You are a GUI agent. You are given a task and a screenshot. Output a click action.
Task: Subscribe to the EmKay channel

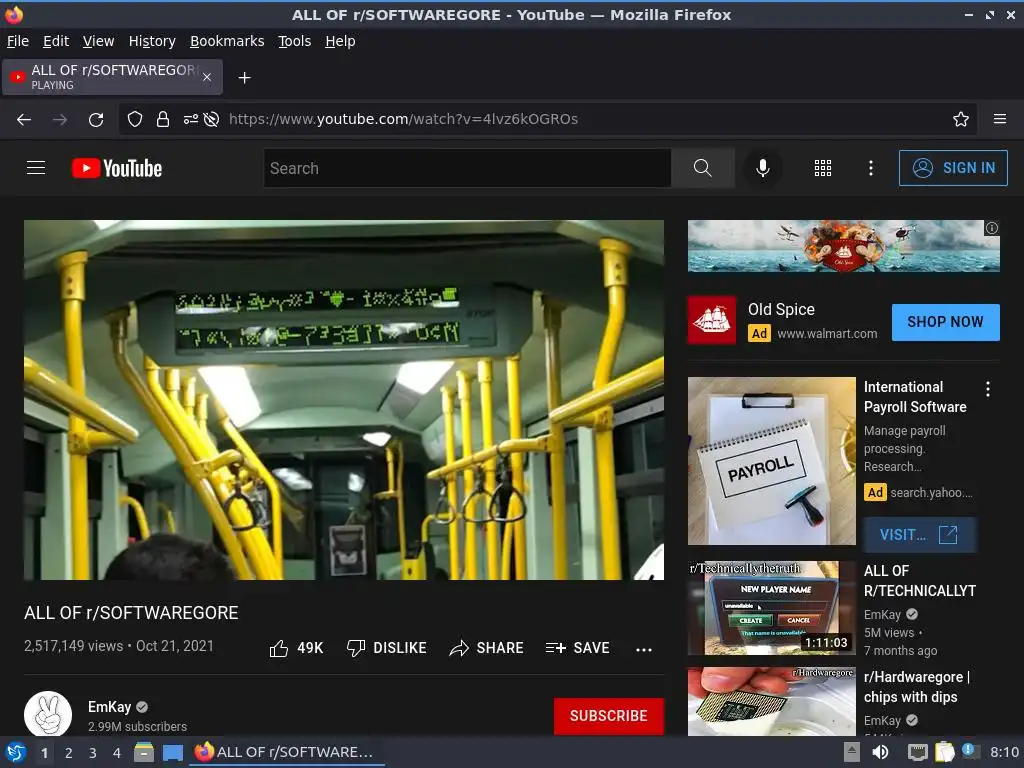pyautogui.click(x=609, y=716)
